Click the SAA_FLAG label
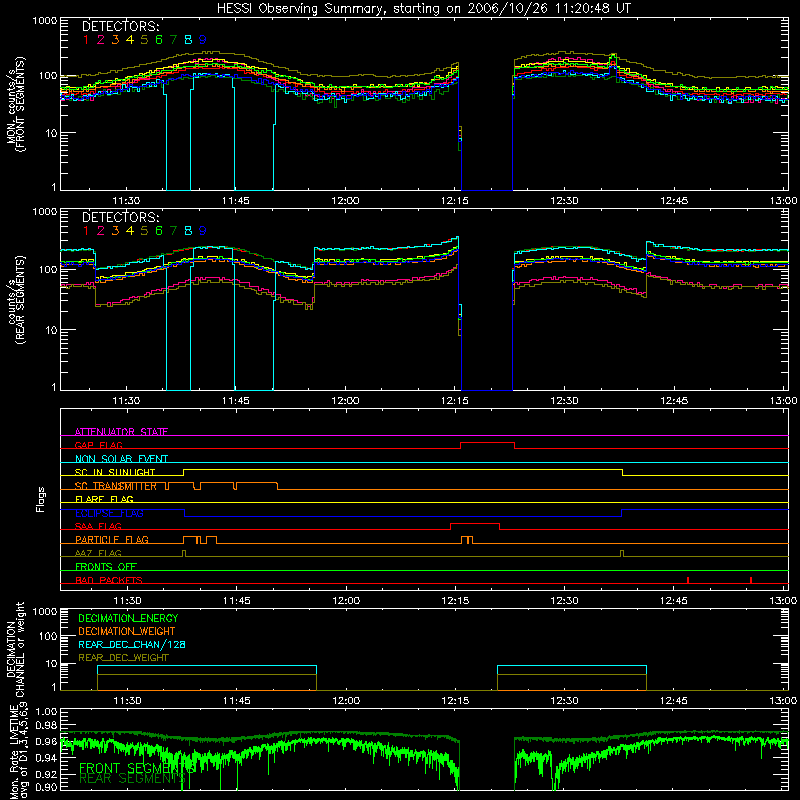This screenshot has width=800, height=800. pyautogui.click(x=98, y=526)
